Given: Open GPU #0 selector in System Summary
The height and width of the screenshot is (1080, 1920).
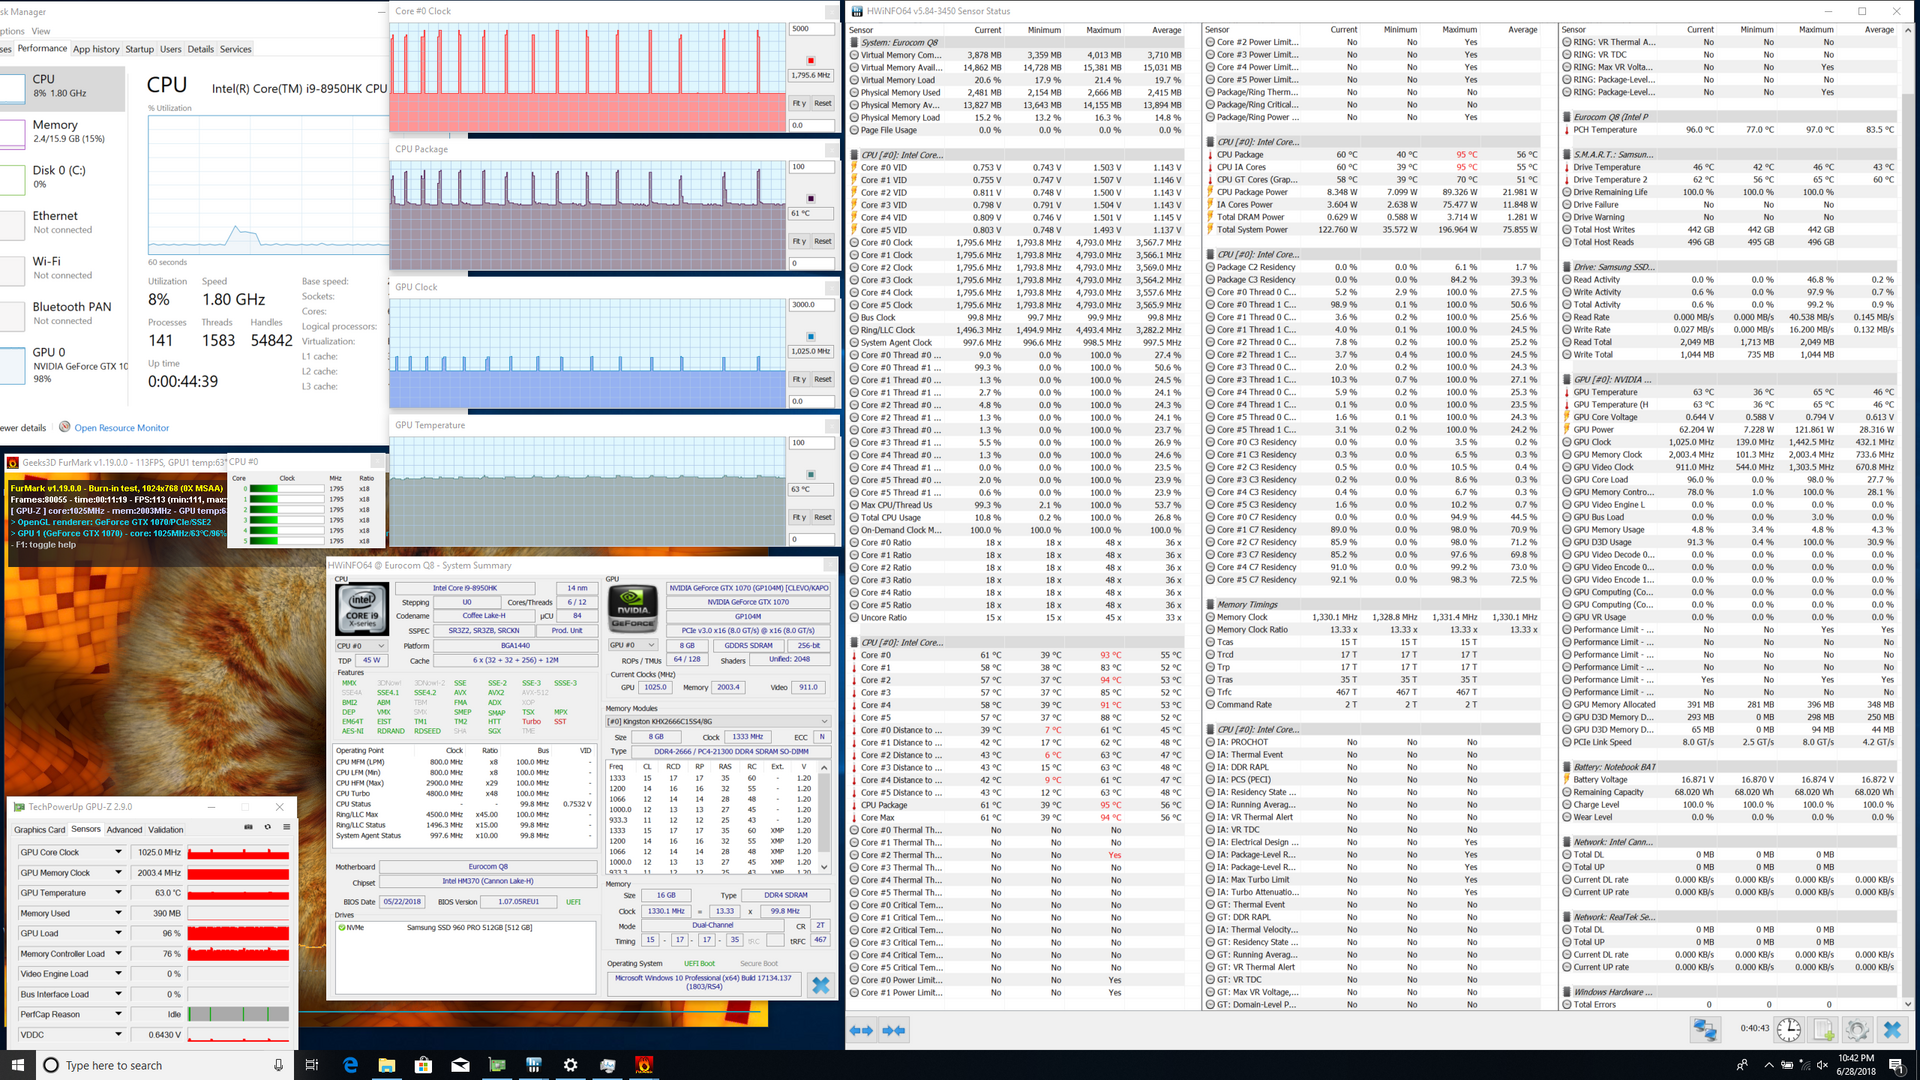Looking at the screenshot, I should coord(633,645).
